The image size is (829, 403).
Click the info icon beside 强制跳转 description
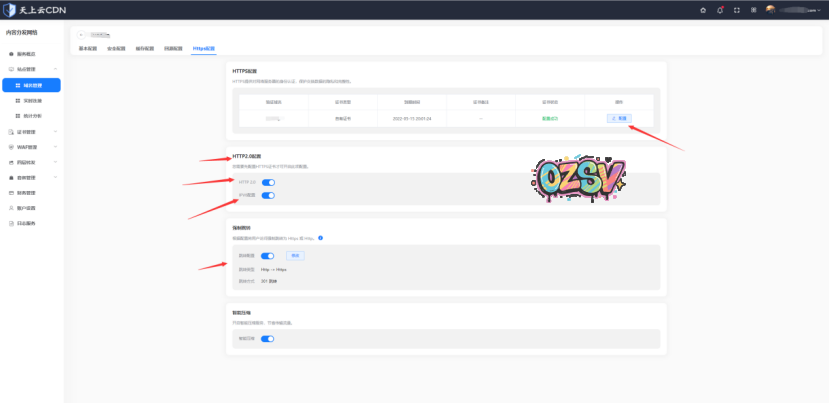click(x=320, y=238)
